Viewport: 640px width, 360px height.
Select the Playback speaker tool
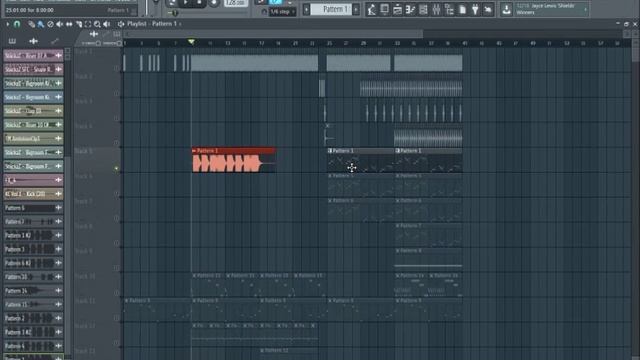point(107,24)
